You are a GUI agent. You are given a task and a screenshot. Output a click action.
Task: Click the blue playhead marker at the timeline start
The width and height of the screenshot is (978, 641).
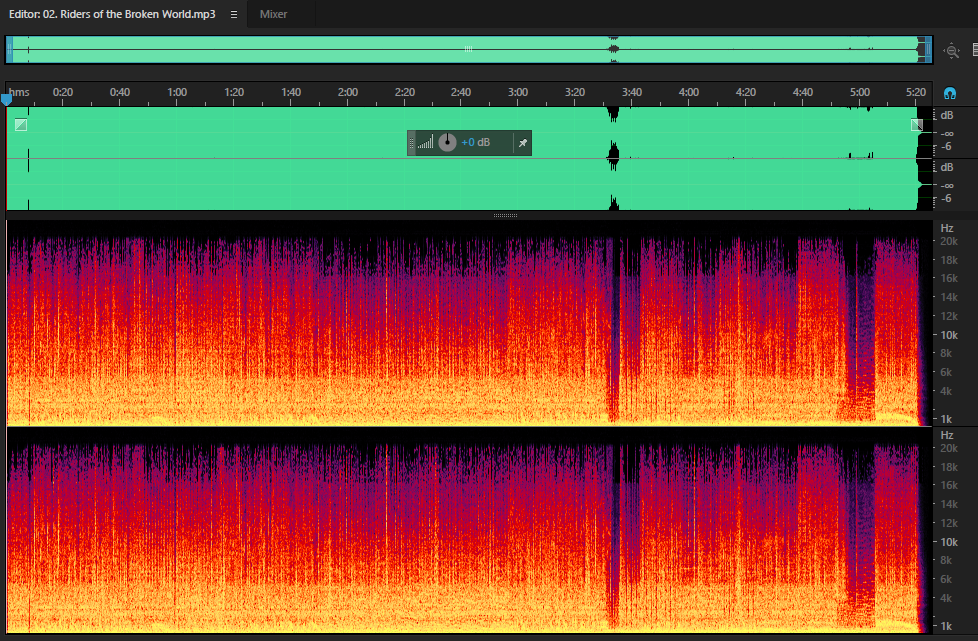(x=6, y=99)
